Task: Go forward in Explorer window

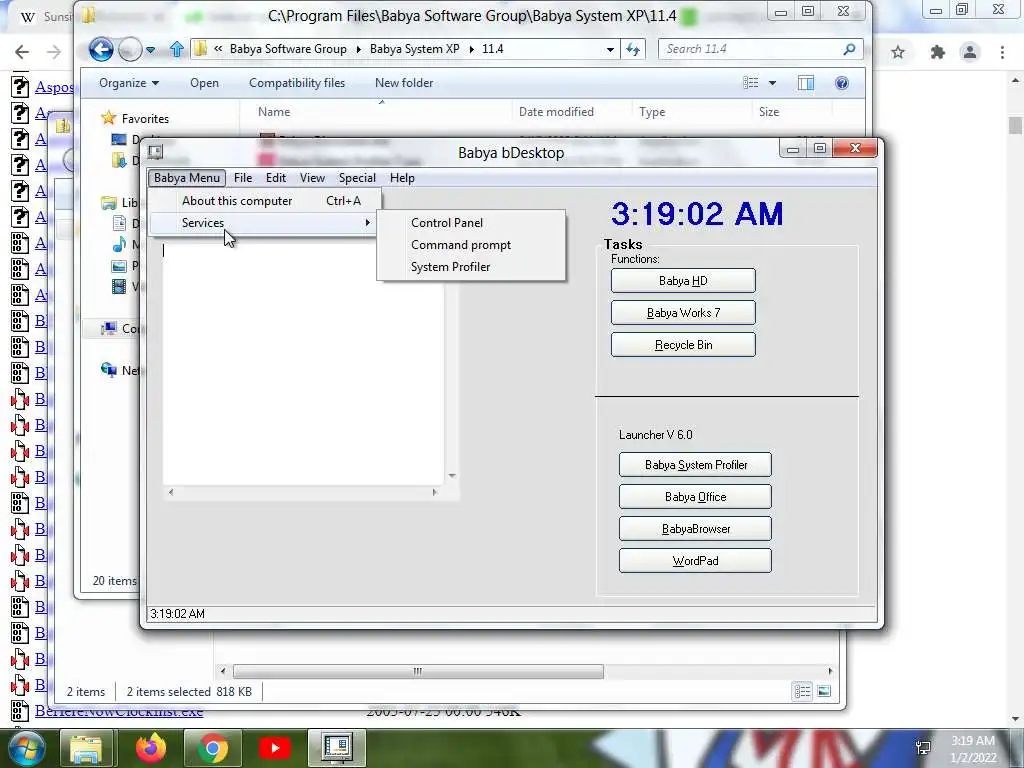Action: click(130, 49)
